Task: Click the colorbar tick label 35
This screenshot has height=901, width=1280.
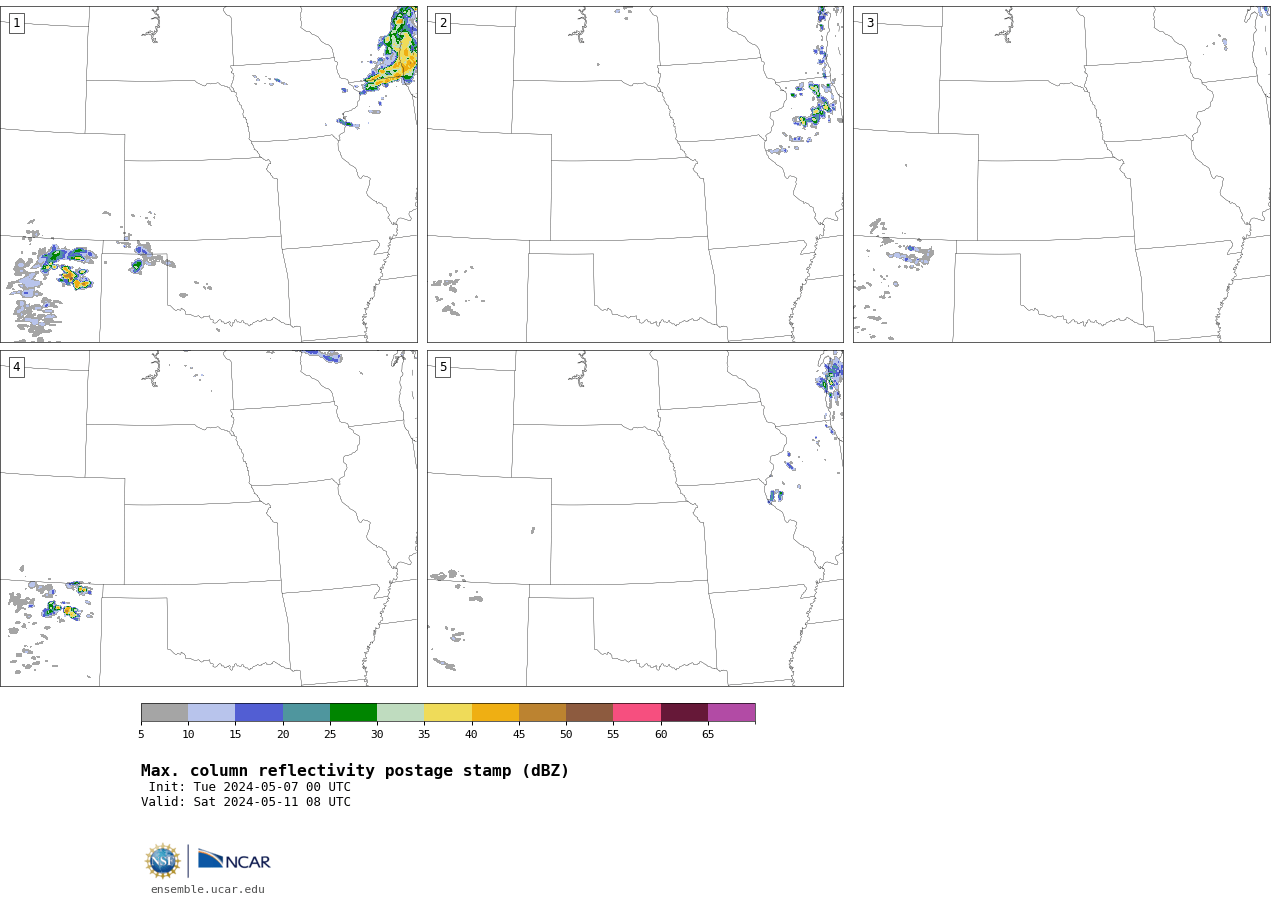Action: 424,735
